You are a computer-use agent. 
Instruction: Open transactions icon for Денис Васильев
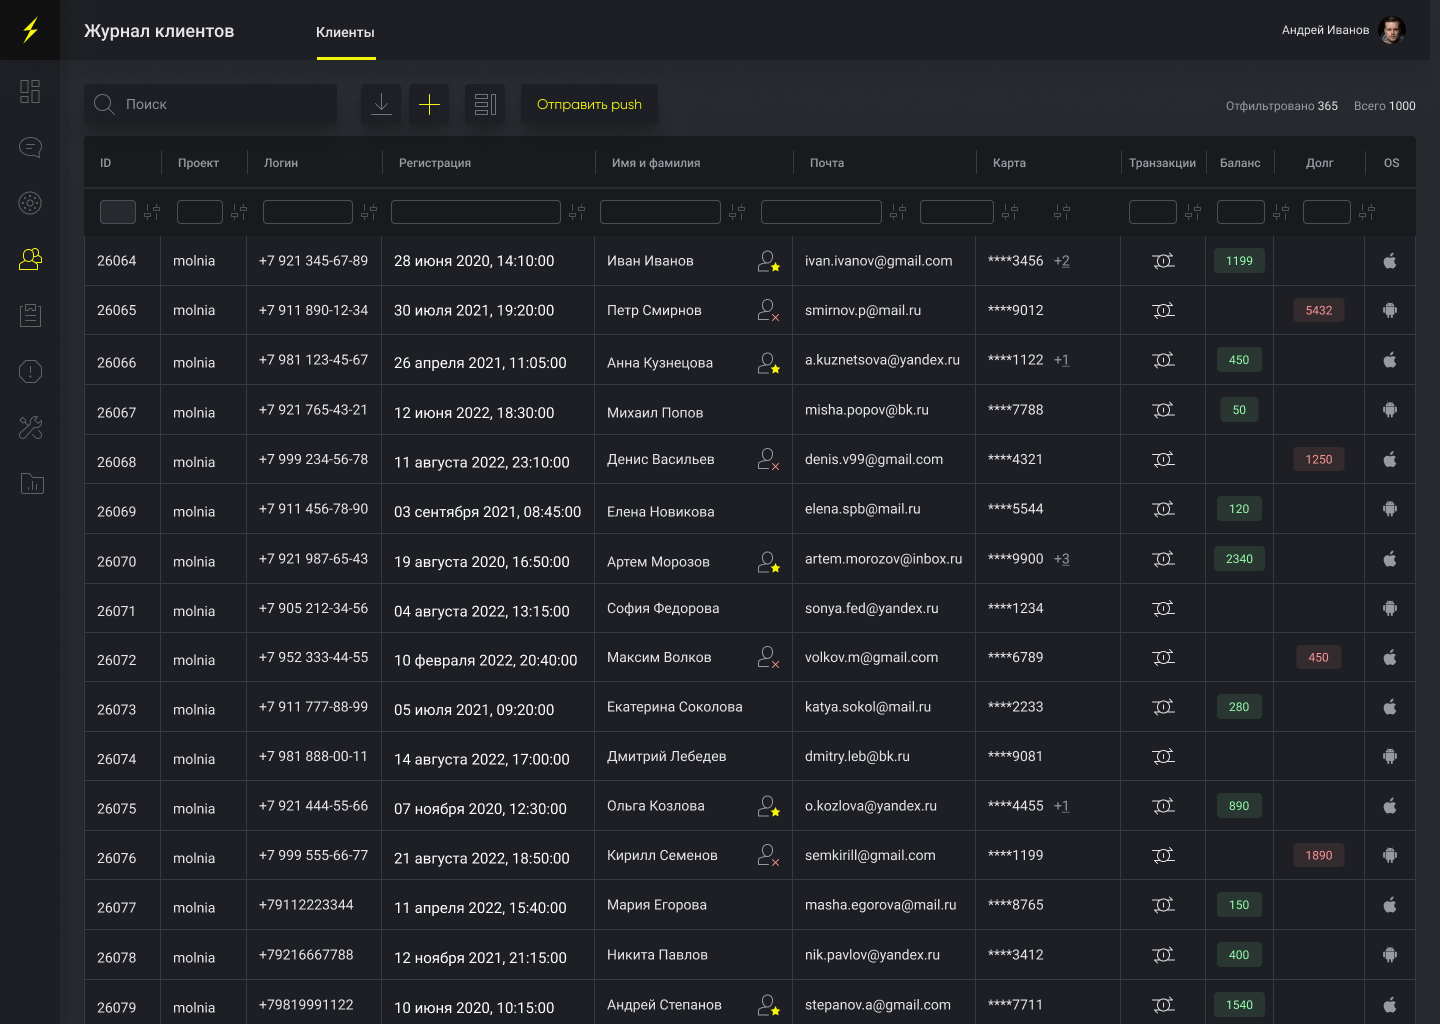click(1163, 460)
